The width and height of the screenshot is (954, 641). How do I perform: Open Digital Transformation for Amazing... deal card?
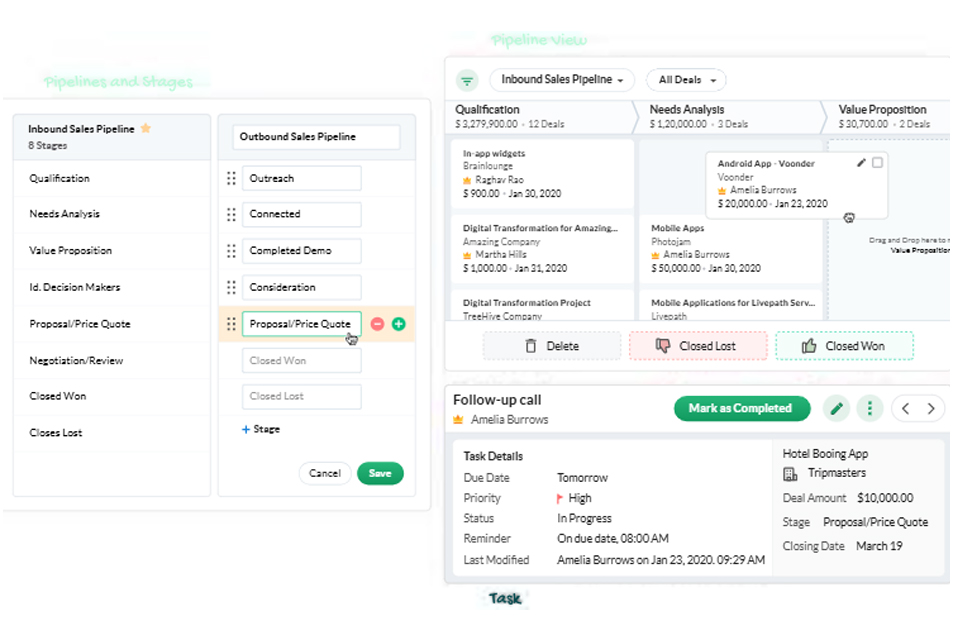click(x=542, y=248)
